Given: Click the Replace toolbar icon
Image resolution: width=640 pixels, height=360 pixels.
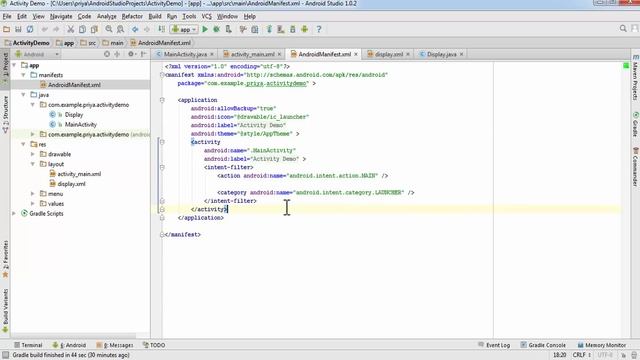Looking at the screenshot, I should [120, 29].
